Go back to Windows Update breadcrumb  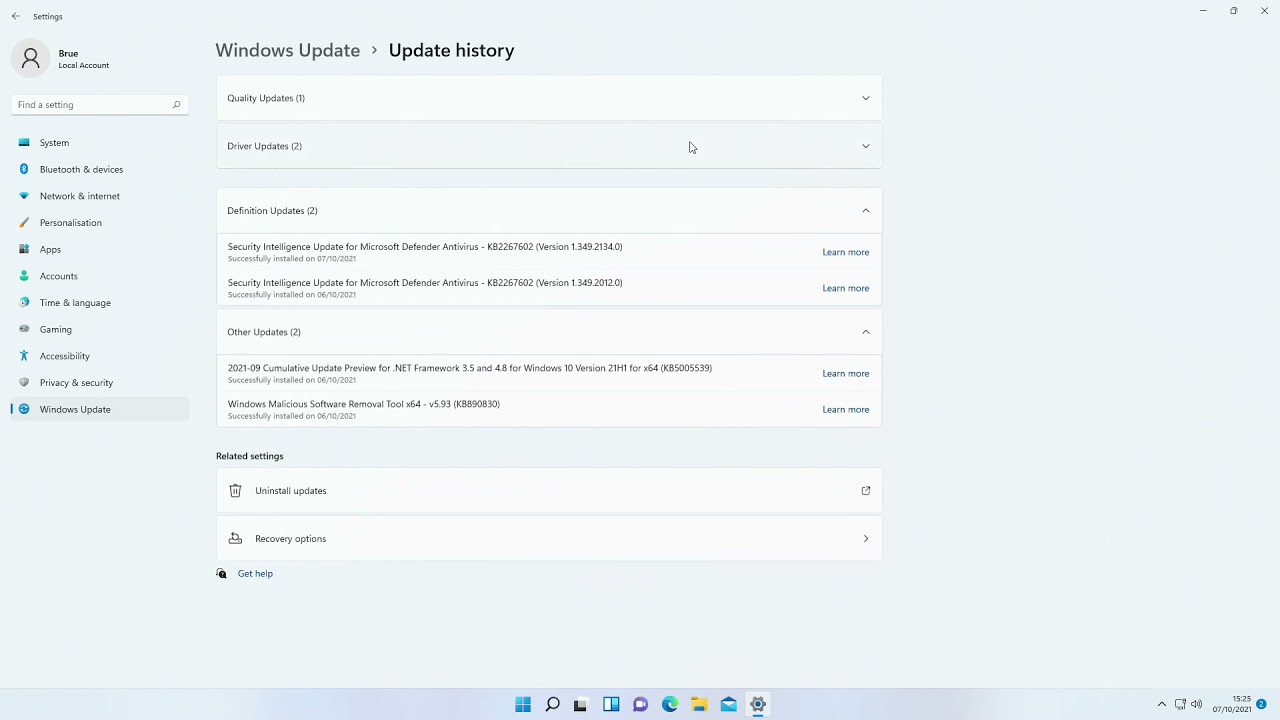[288, 50]
